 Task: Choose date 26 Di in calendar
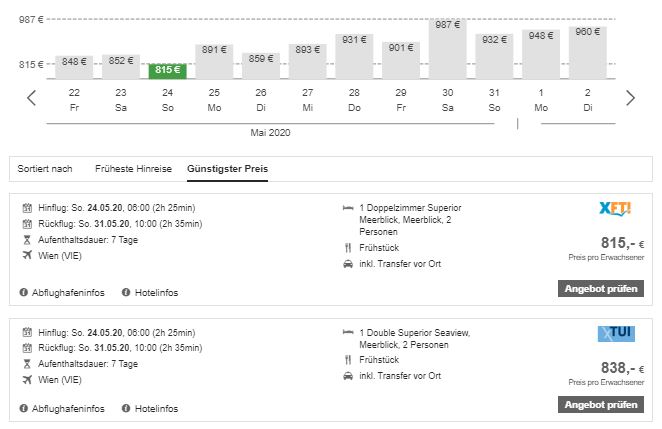click(x=261, y=100)
